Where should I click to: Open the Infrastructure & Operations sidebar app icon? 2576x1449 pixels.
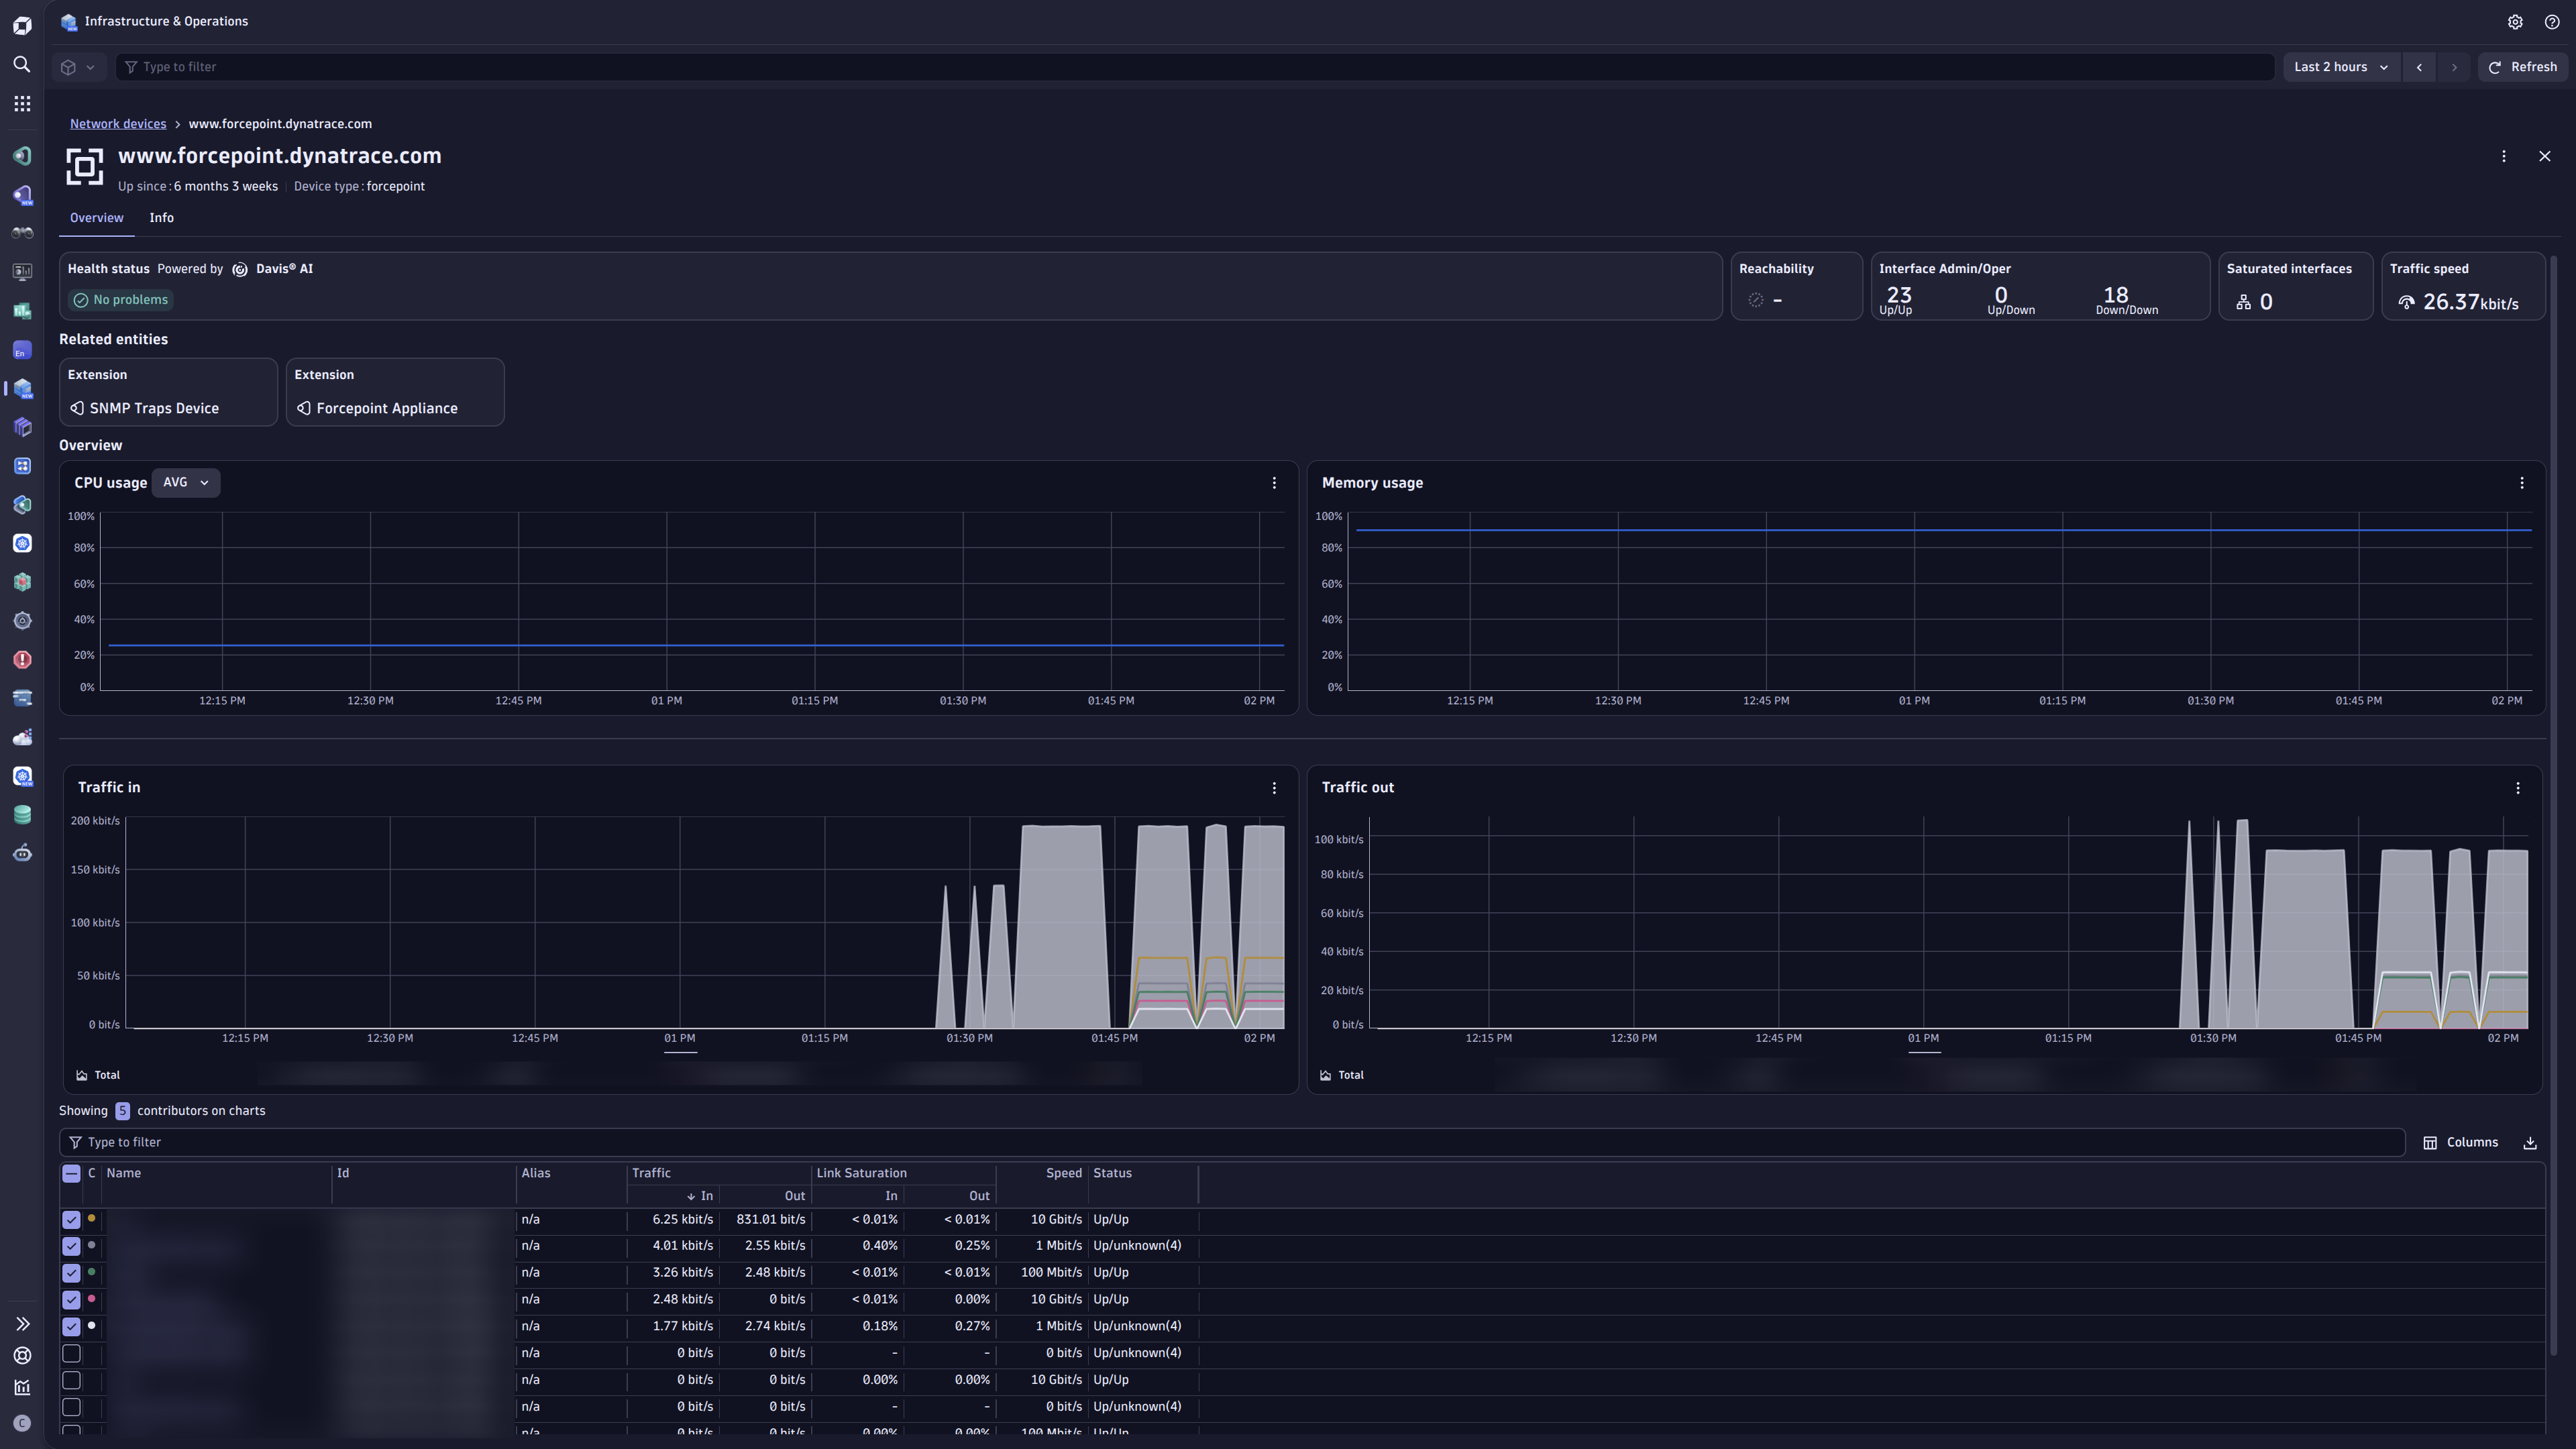[22, 388]
